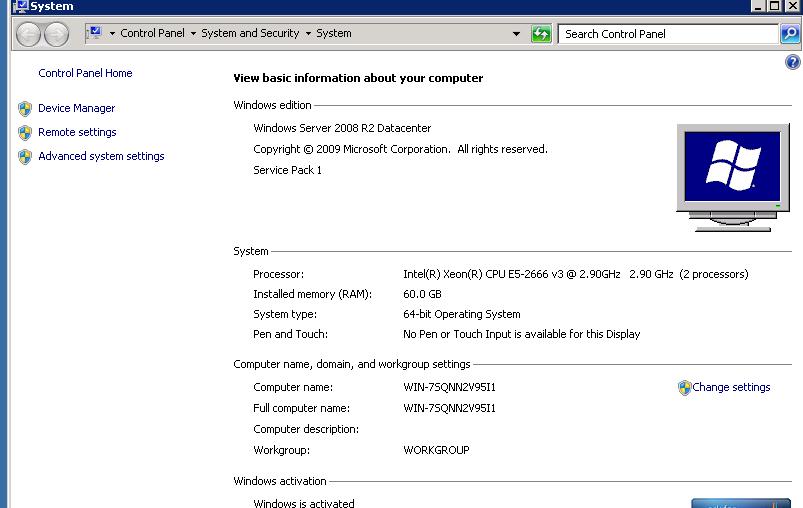
Task: Refresh the System page
Action: click(x=541, y=34)
